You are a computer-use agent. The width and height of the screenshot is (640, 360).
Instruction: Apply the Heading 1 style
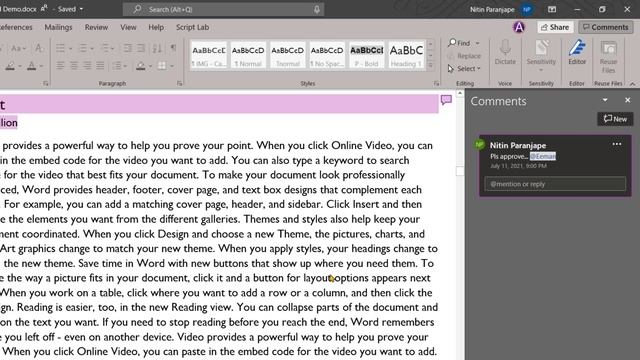(x=406, y=56)
